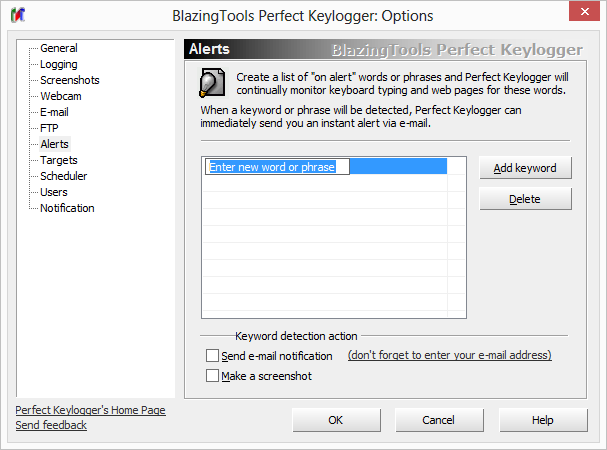The width and height of the screenshot is (607, 450).
Task: Open the FTP settings page
Action: click(x=49, y=128)
